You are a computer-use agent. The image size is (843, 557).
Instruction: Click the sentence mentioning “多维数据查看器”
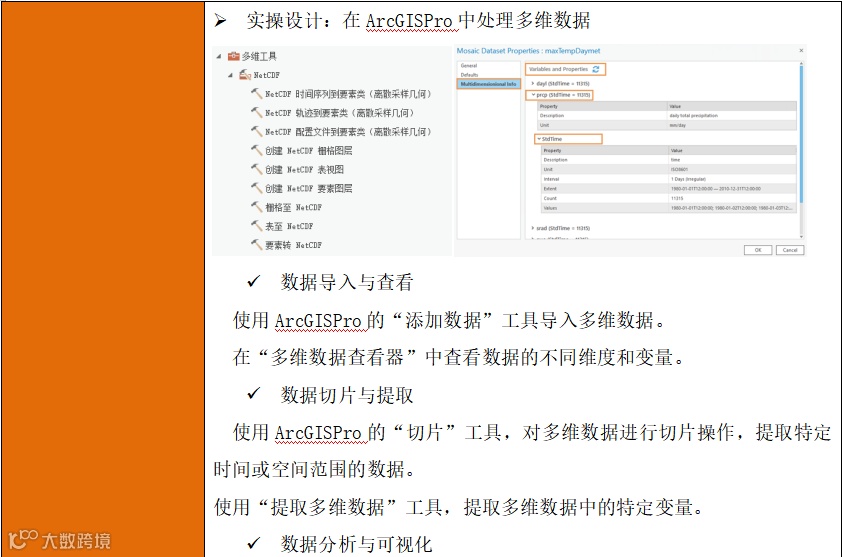pos(459,357)
